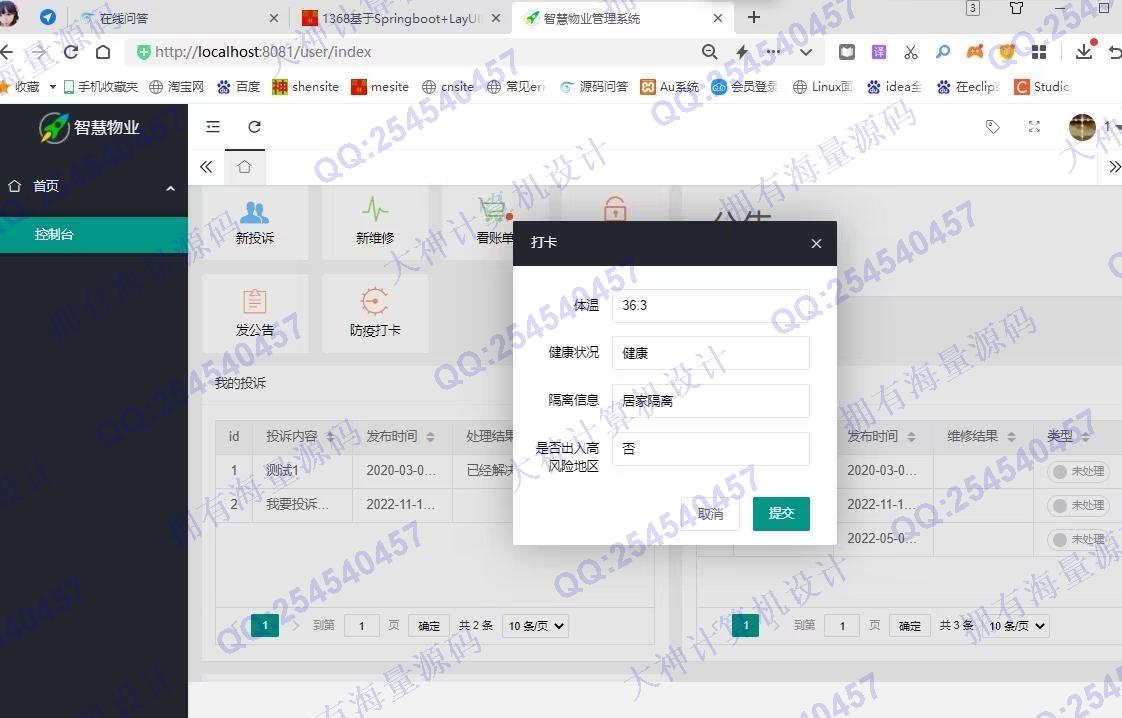Open the mesite bookmark
The image size is (1122, 718).
380,87
